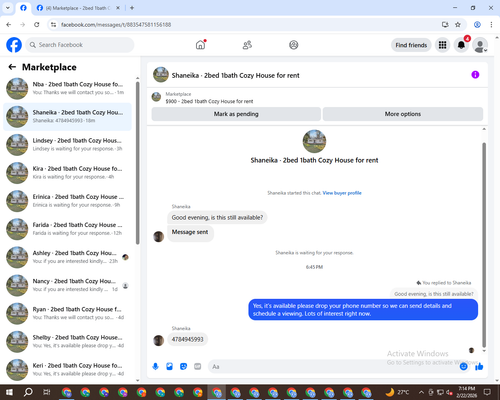Open the Friends icon in top navigation
The height and width of the screenshot is (400, 500).
pos(247,45)
